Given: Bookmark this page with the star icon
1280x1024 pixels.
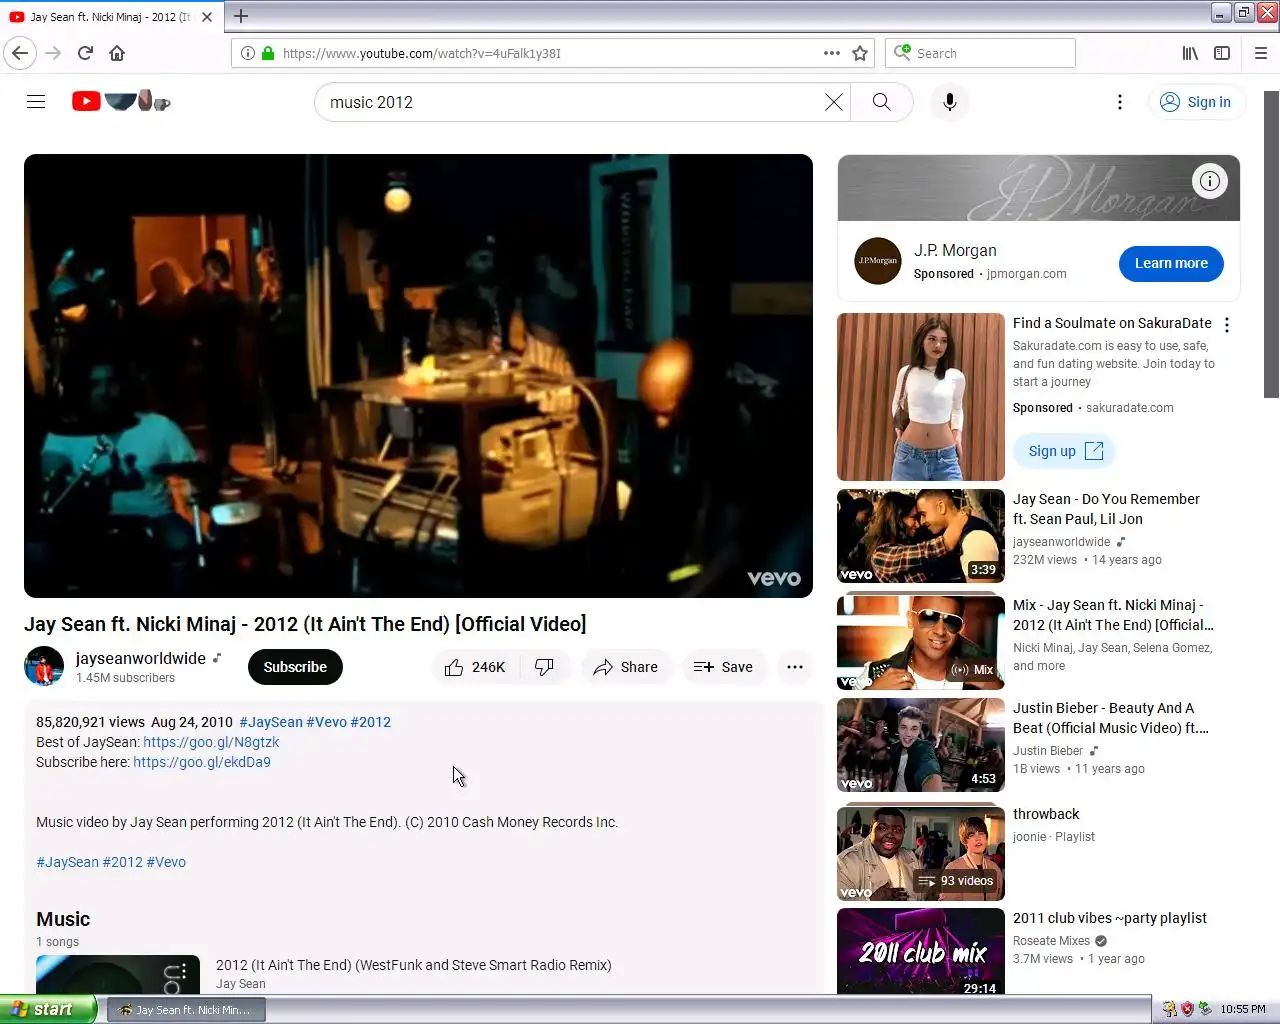Looking at the screenshot, I should (x=860, y=53).
